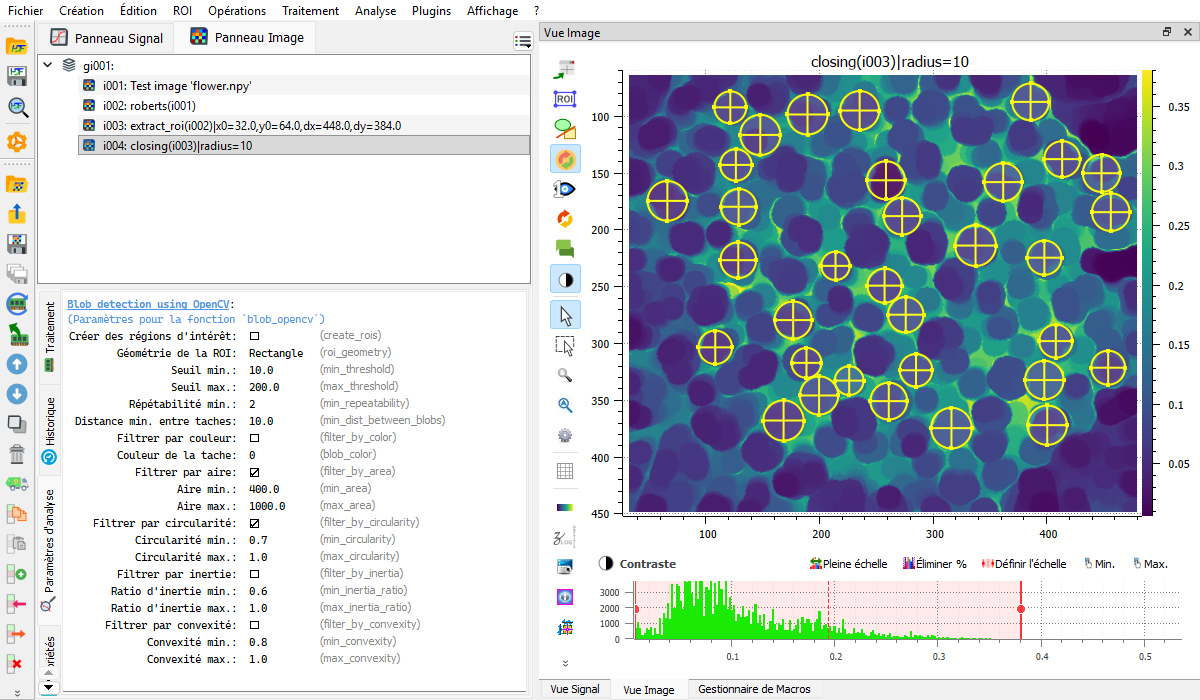Enable 'Filtrer par couleur' checkbox
This screenshot has height=700, width=1200.
[255, 438]
